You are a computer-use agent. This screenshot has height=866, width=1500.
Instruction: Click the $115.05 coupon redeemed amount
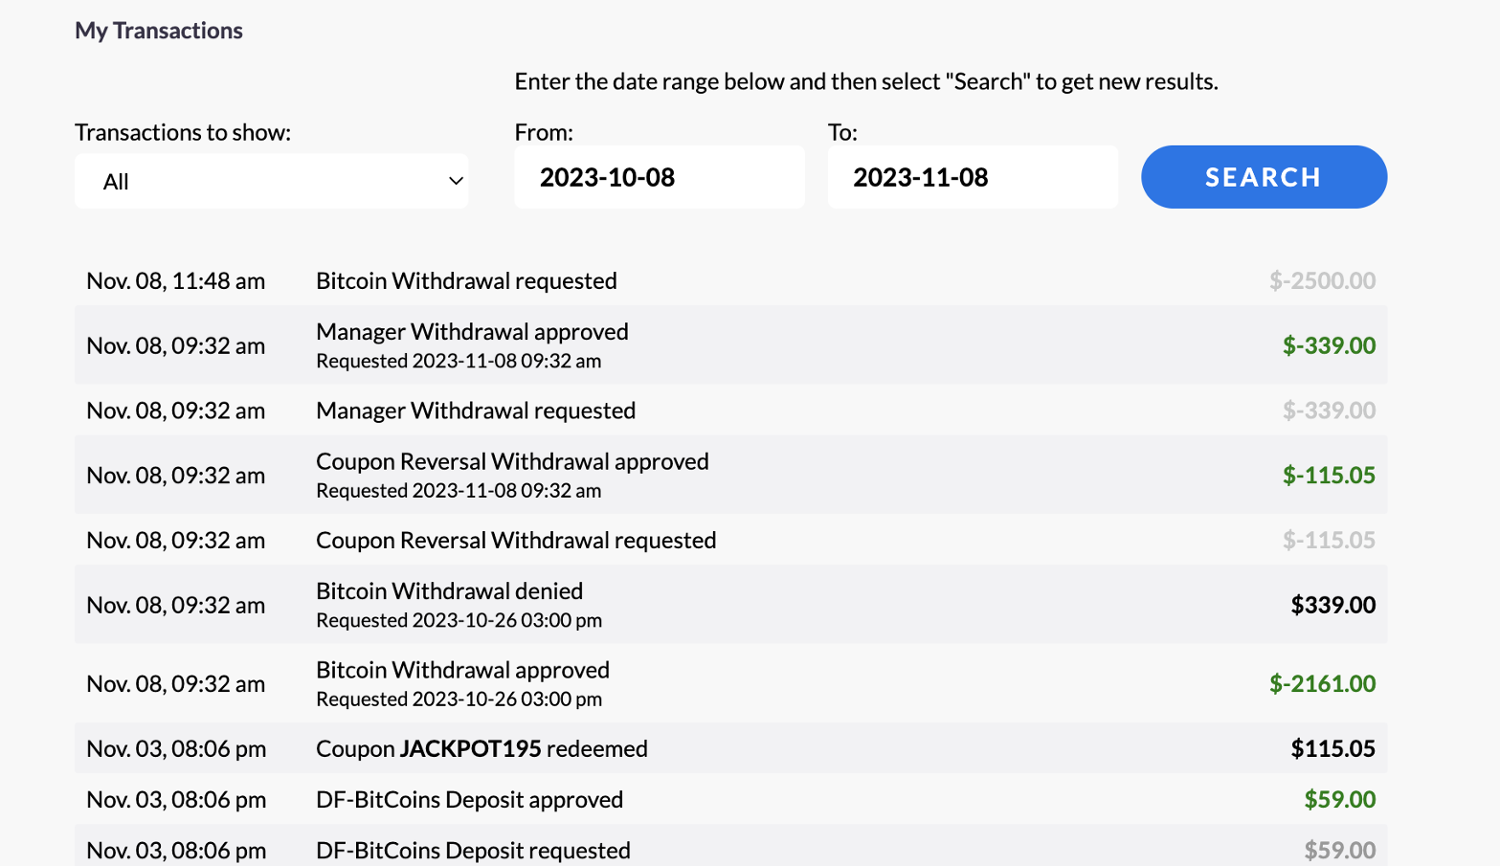[1333, 749]
